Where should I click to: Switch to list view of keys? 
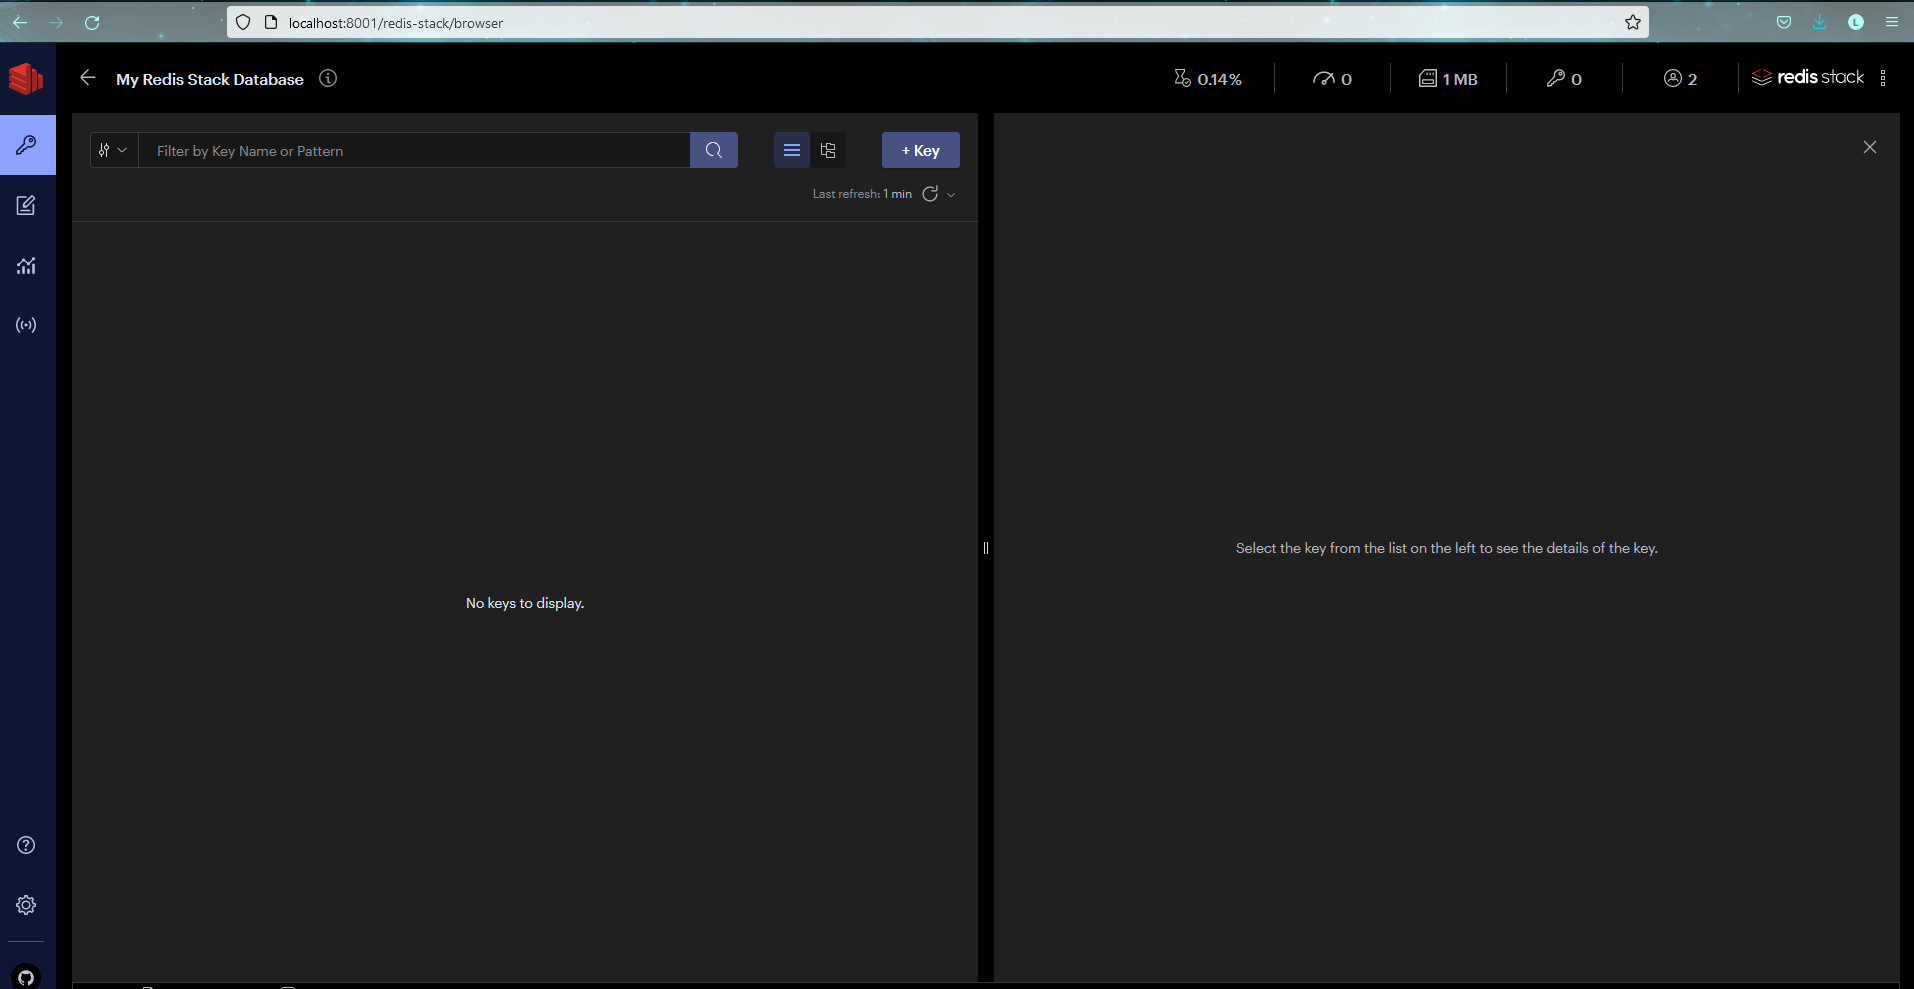[792, 150]
